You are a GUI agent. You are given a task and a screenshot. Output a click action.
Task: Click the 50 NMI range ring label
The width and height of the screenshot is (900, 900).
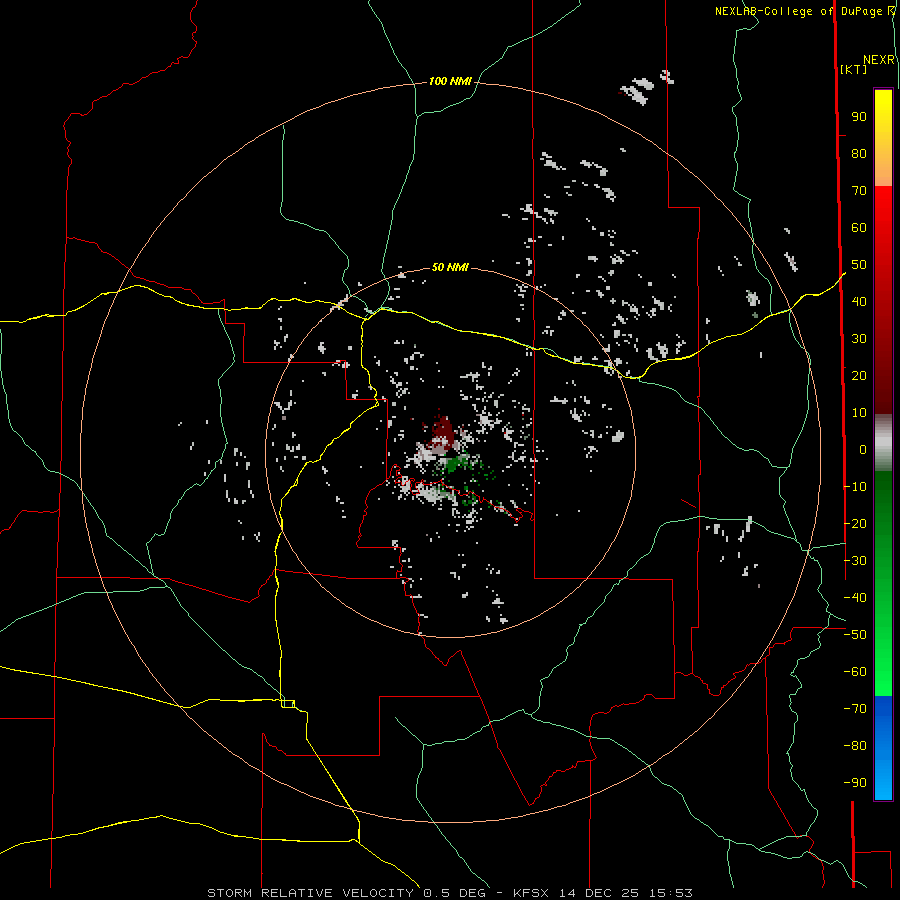tap(450, 267)
